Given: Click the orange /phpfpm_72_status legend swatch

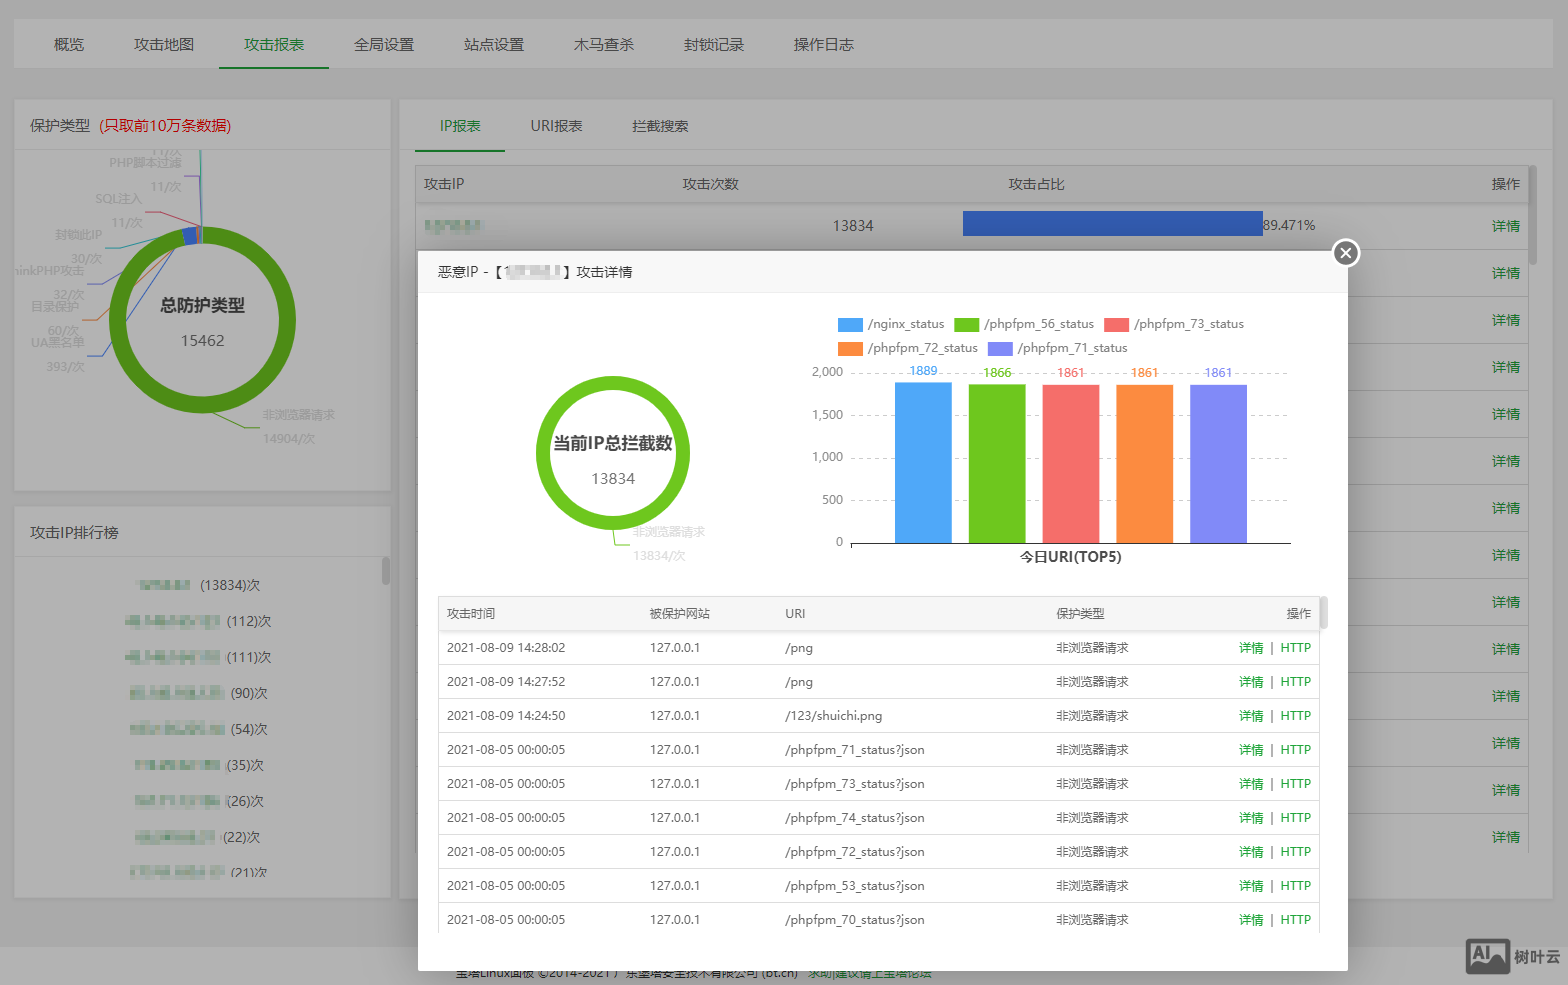Looking at the screenshot, I should [x=850, y=348].
